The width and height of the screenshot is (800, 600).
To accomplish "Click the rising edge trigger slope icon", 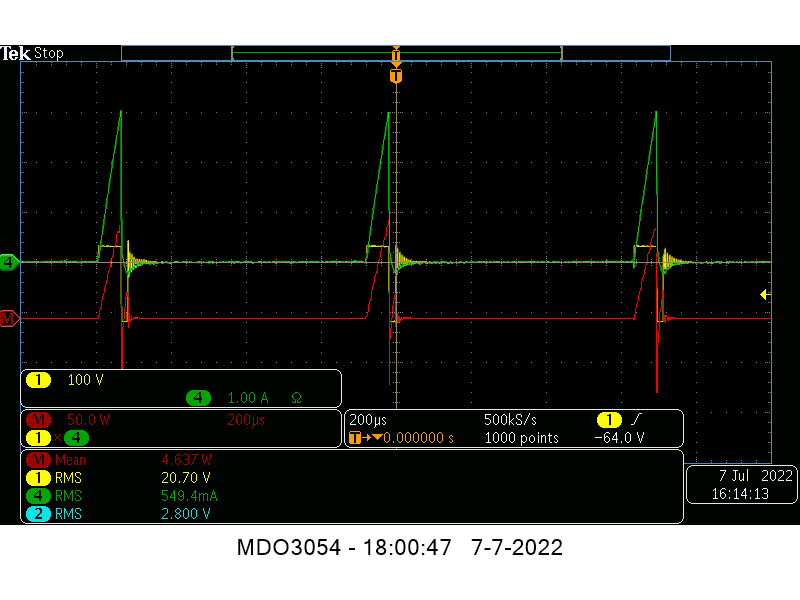I will tap(636, 420).
